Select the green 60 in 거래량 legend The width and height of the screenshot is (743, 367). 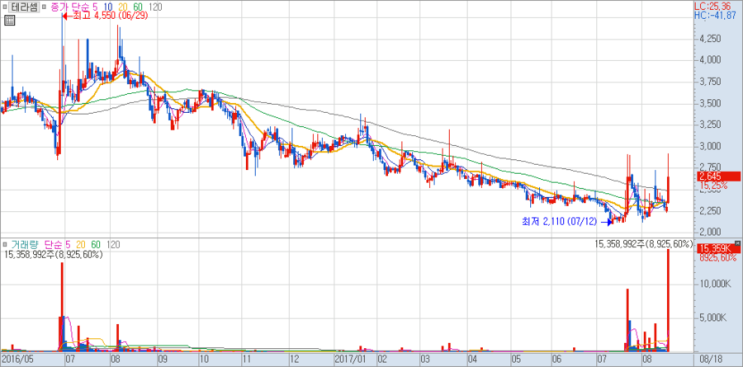96,244
